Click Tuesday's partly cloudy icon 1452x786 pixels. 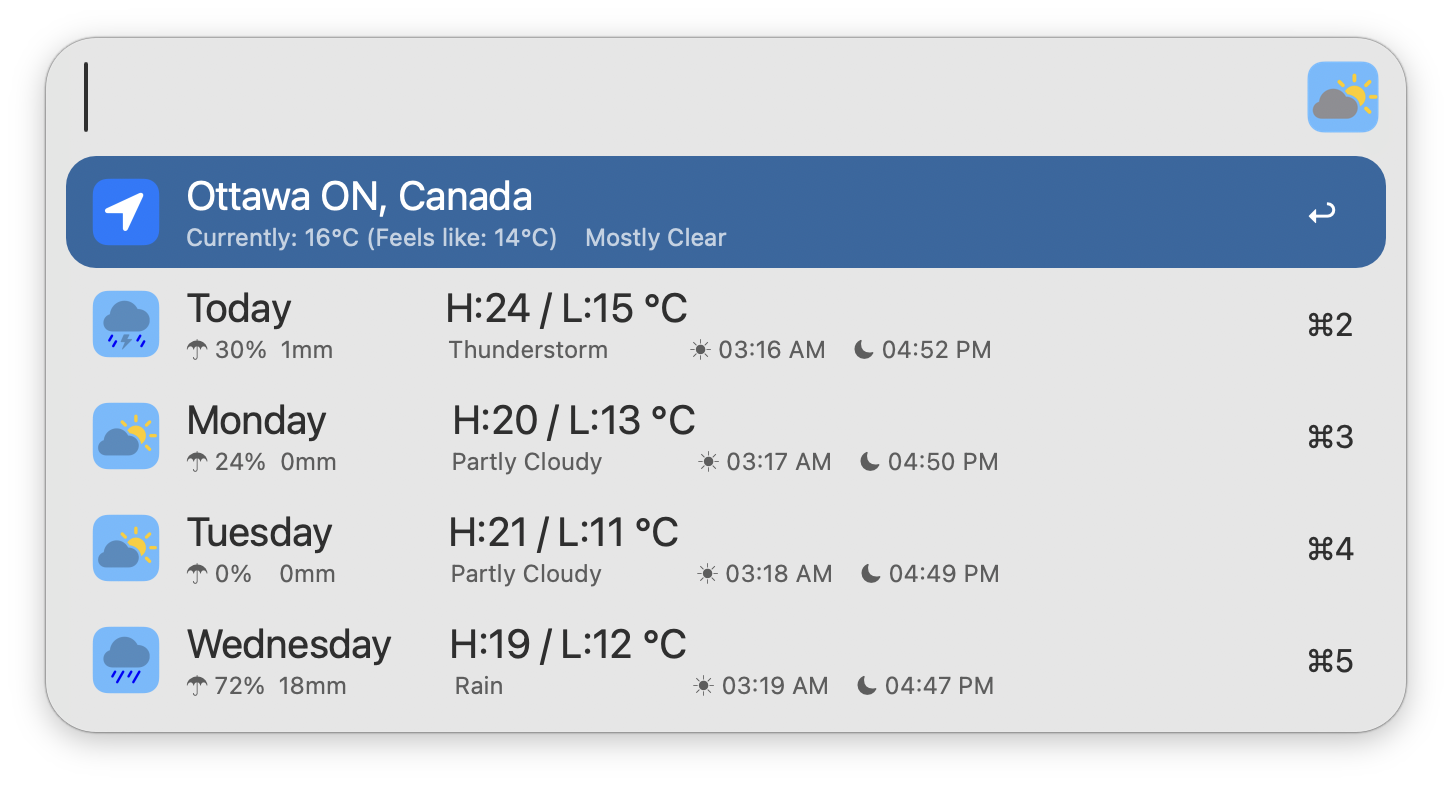point(126,548)
